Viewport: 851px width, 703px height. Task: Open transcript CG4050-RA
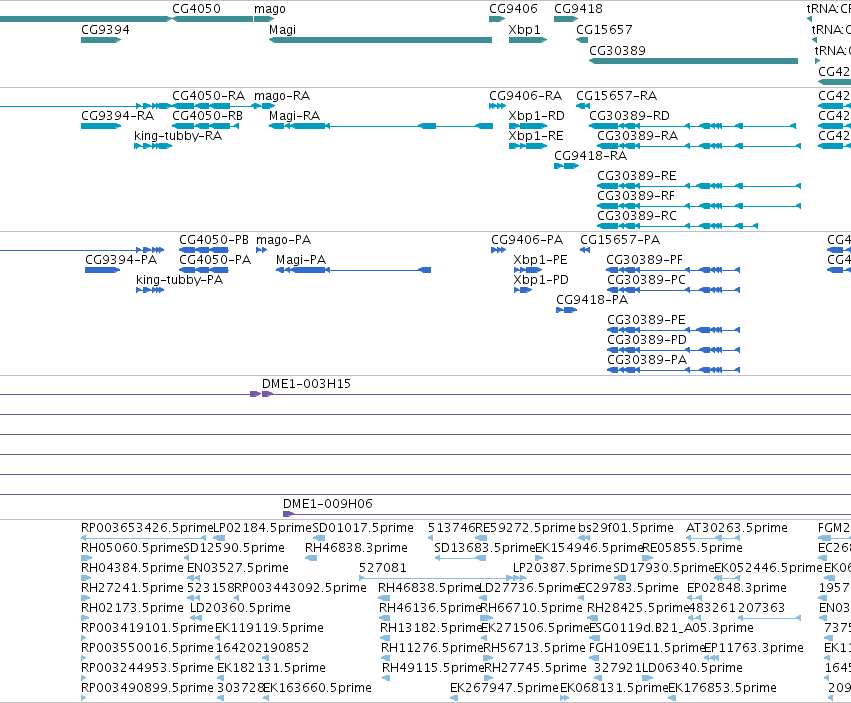coord(208,96)
